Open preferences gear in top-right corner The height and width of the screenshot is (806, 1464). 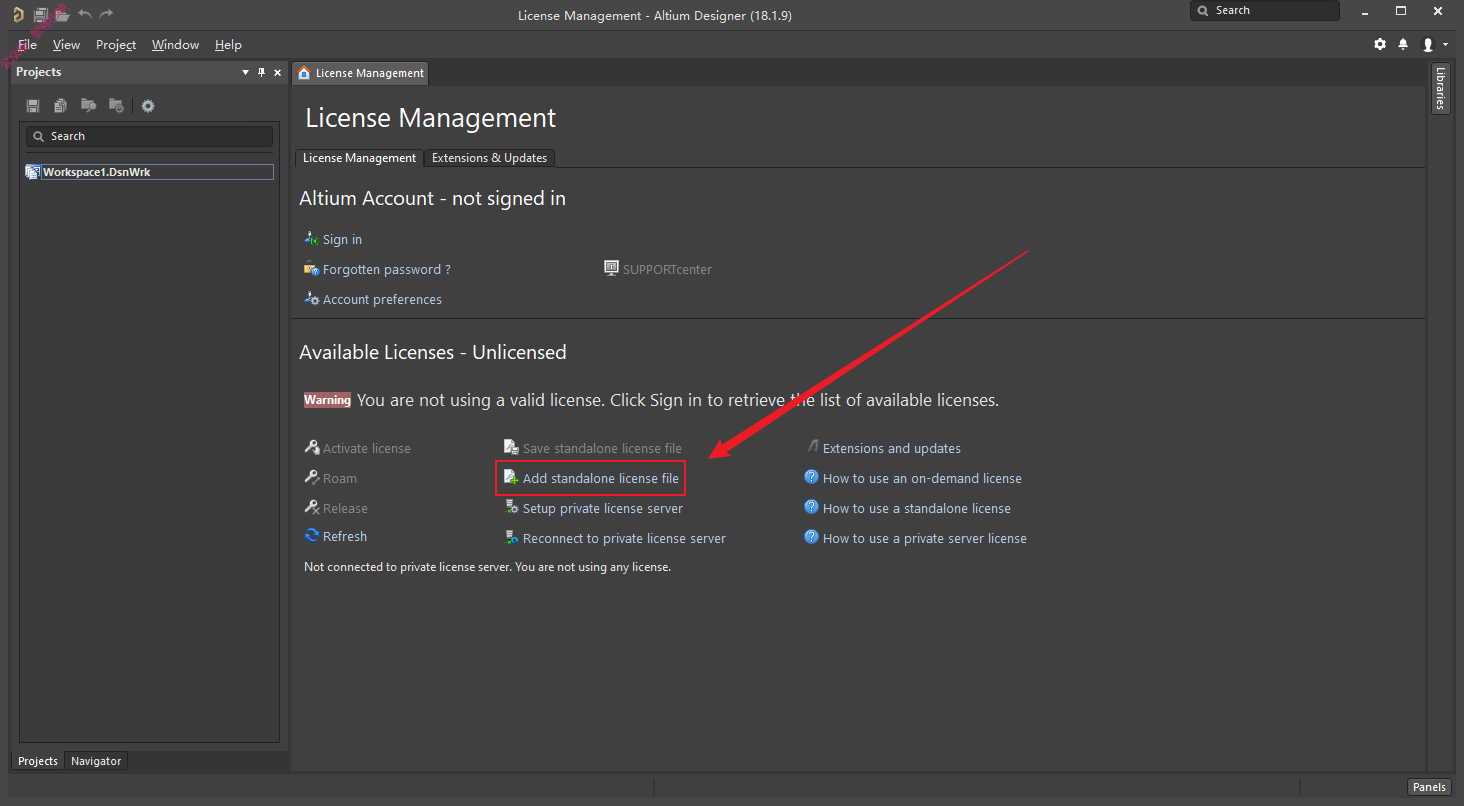click(1380, 44)
